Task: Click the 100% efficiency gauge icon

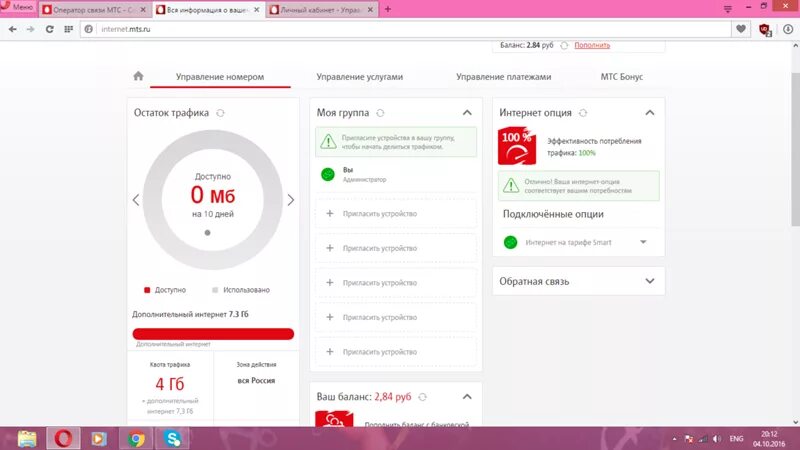Action: pos(517,146)
